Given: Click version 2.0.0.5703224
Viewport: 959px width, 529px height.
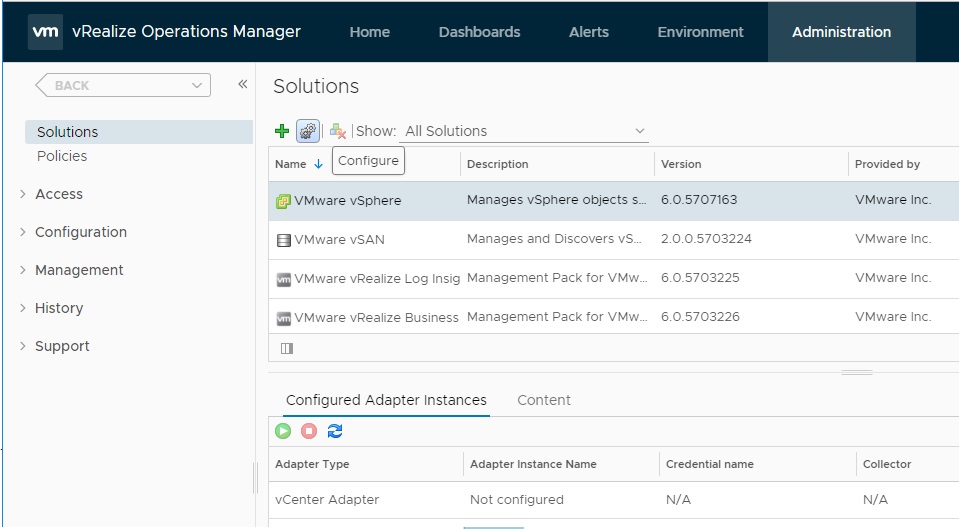Looking at the screenshot, I should [706, 239].
